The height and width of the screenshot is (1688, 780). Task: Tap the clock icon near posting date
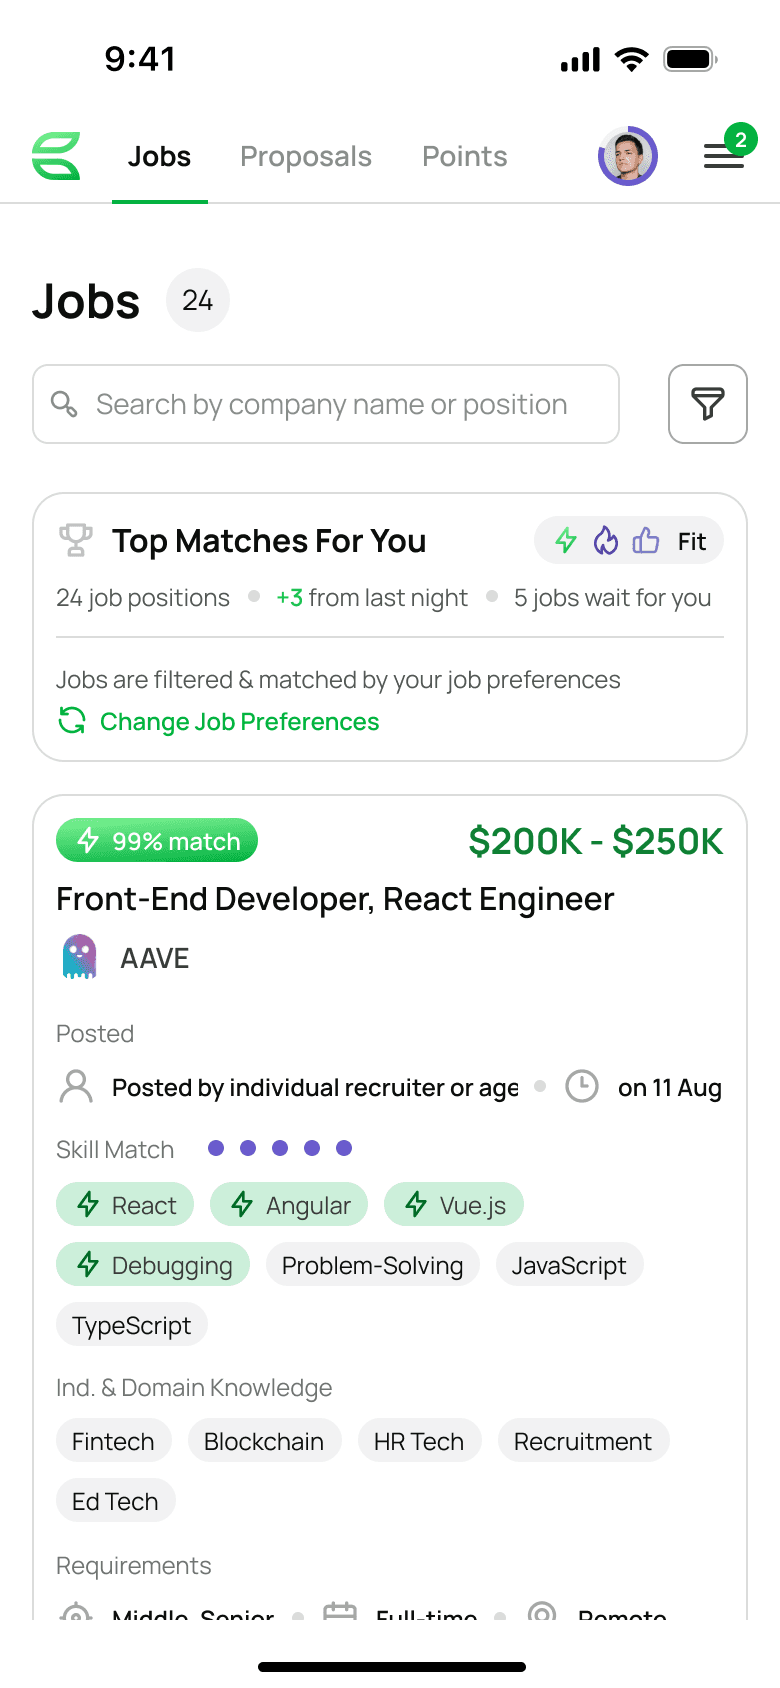click(x=582, y=1086)
